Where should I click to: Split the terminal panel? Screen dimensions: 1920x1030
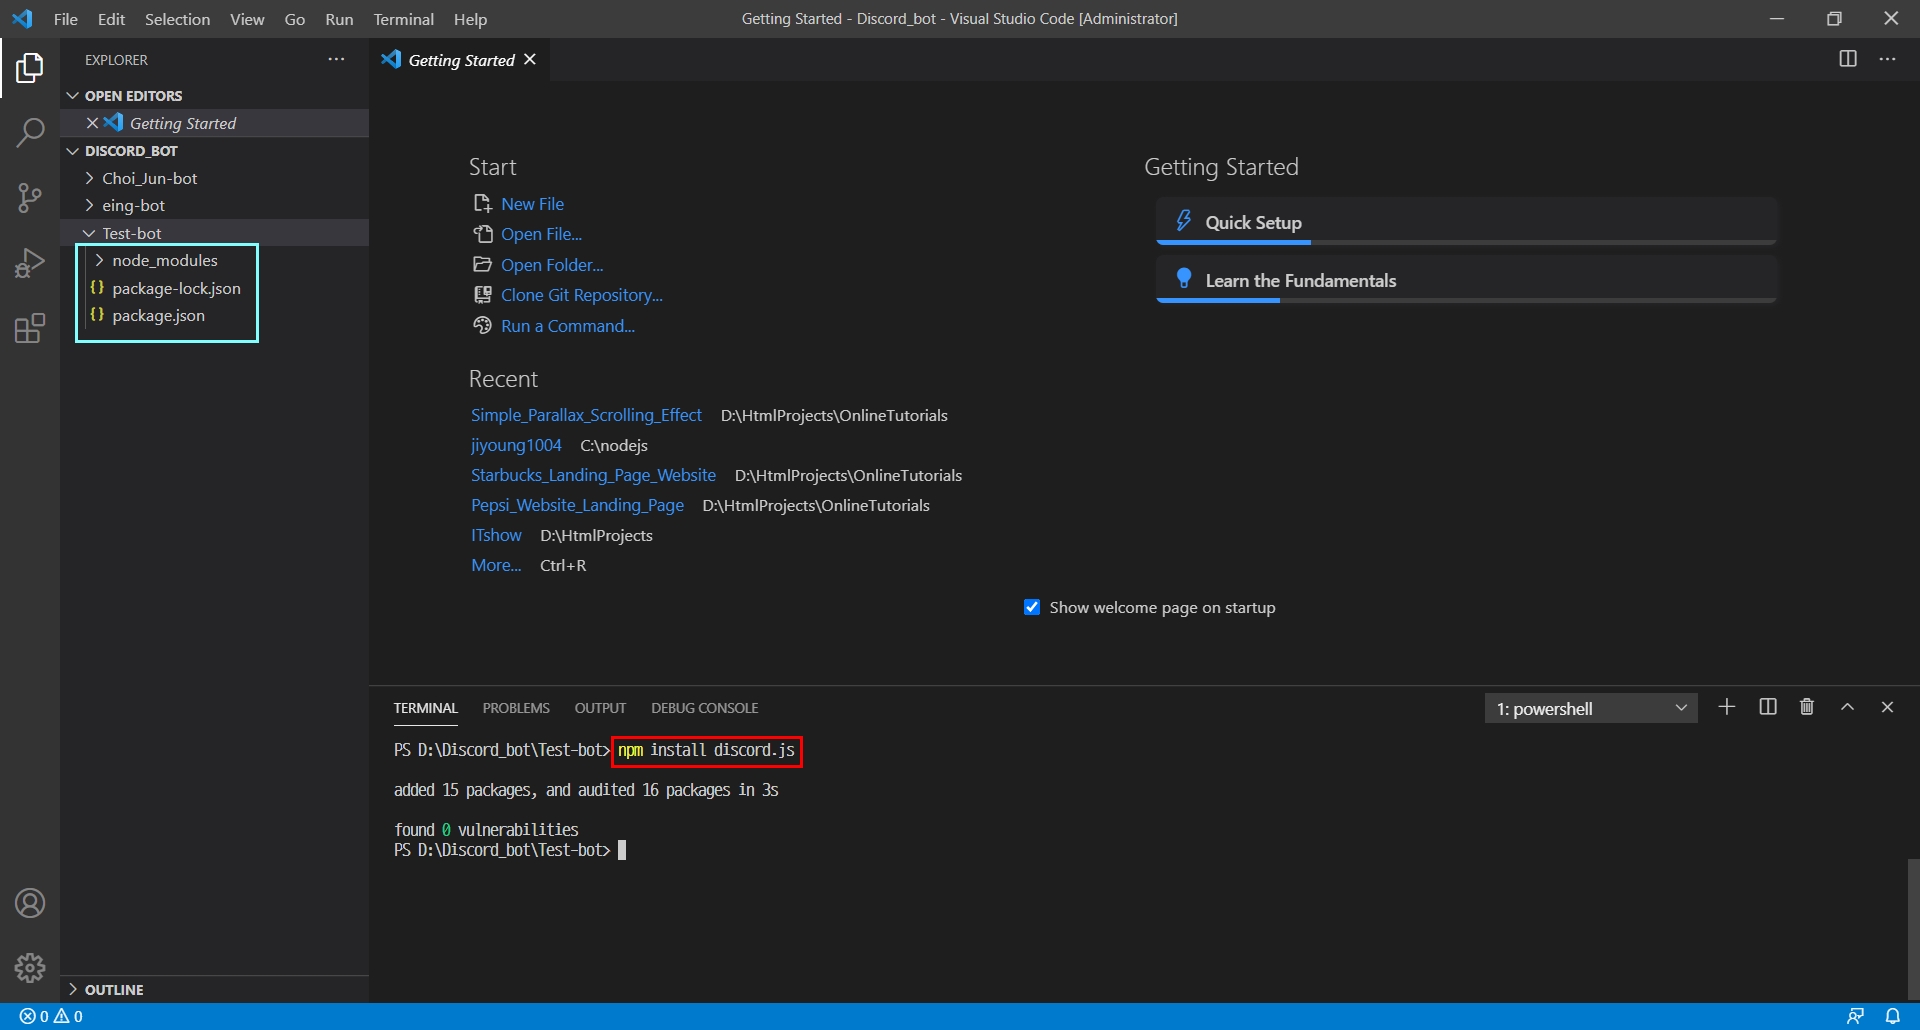[x=1768, y=707]
